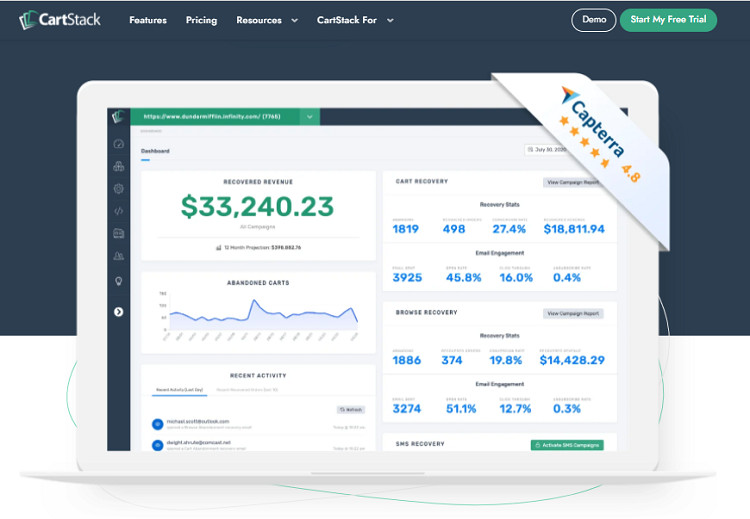
Task: Click the CartStack logo in the header
Action: (x=60, y=20)
